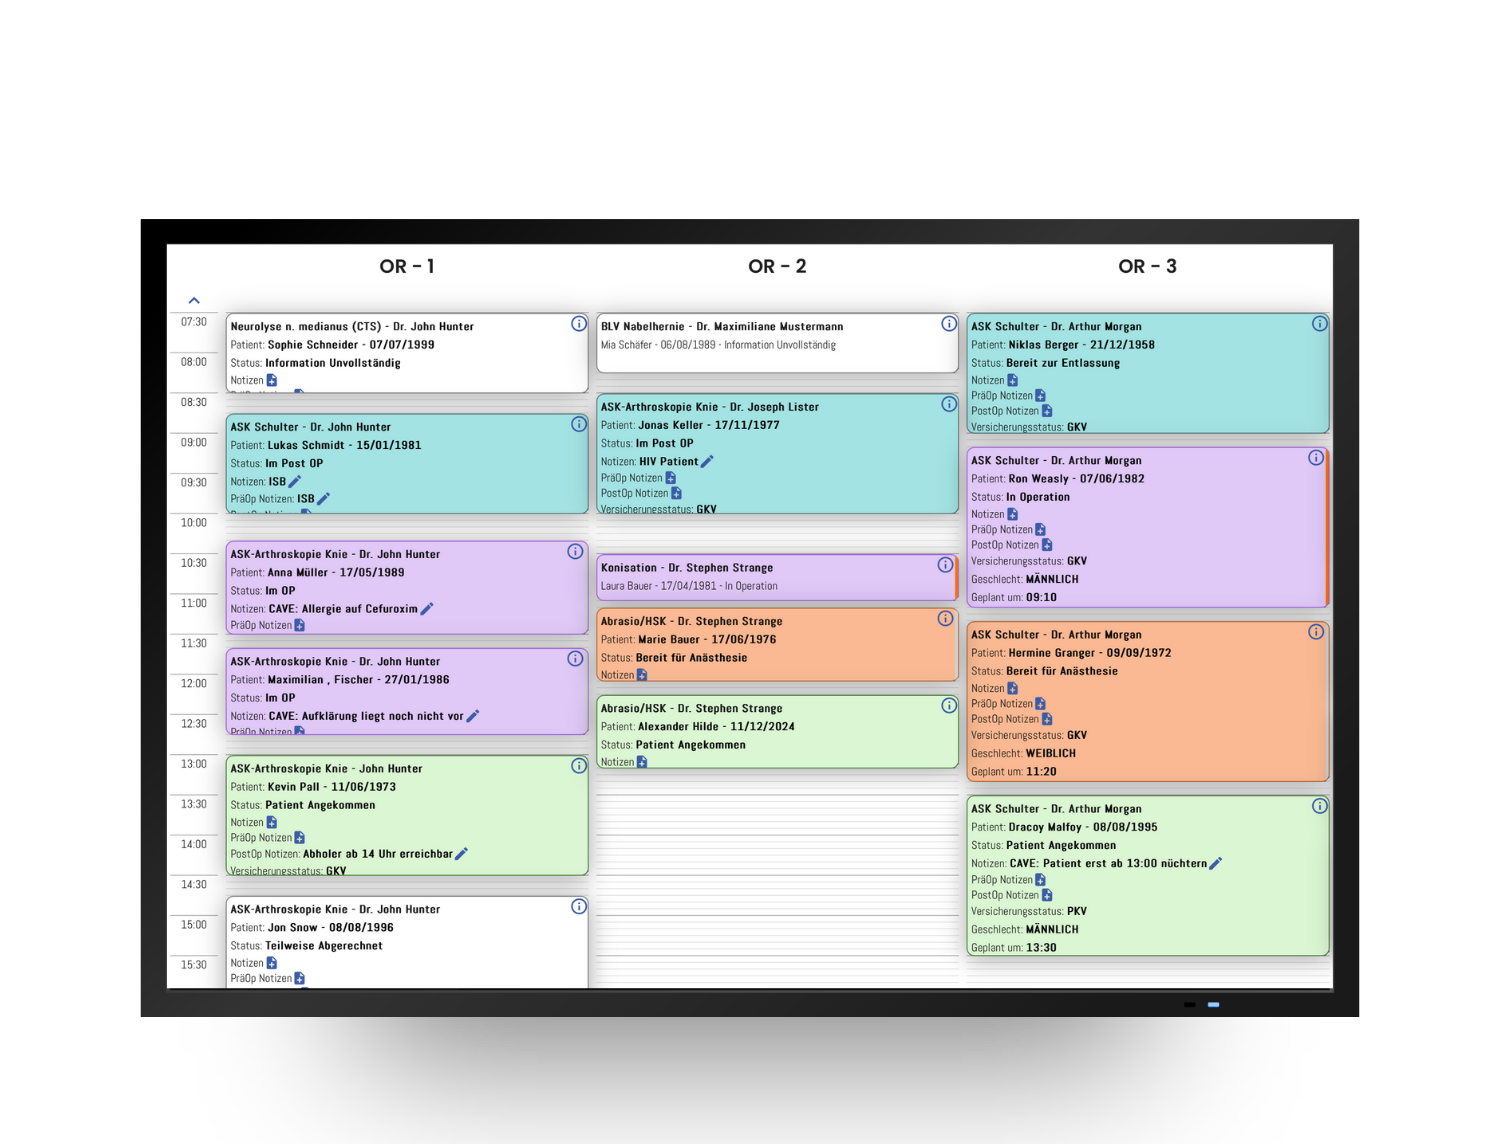The image size is (1496, 1144).
Task: Open info for Konisation appointment
Action: tap(945, 565)
